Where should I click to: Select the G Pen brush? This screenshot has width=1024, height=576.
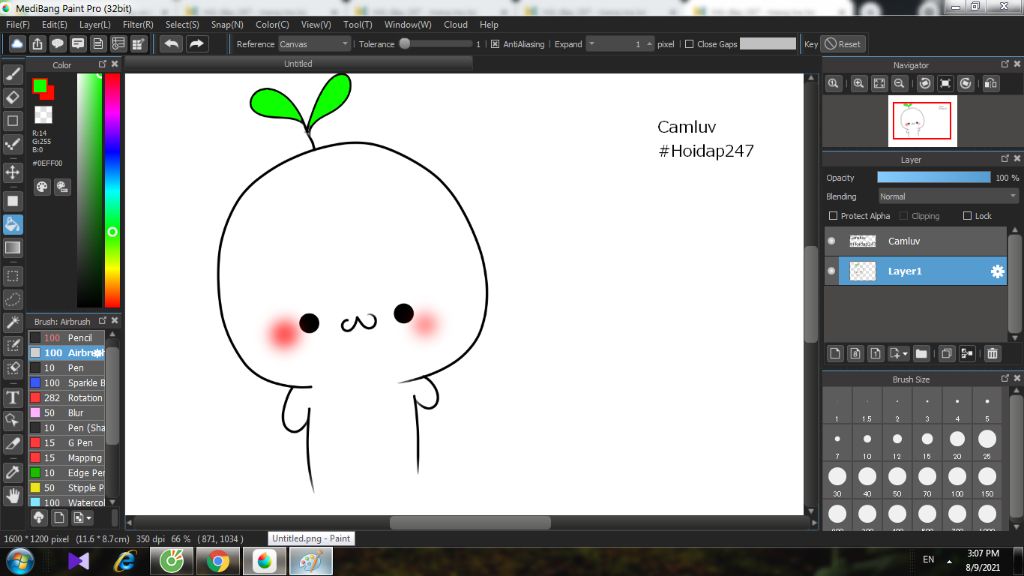click(x=67, y=443)
